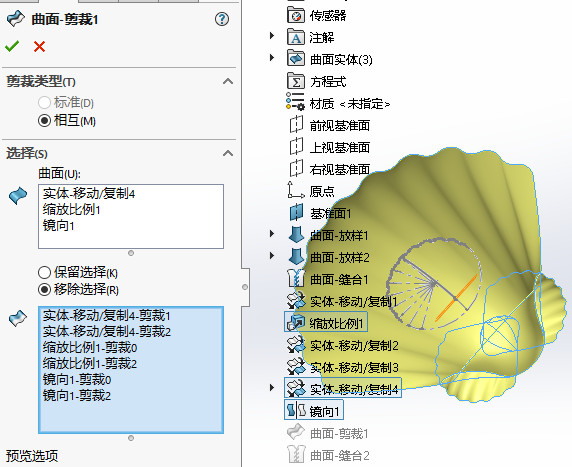Select 缩放比例1-剪裁0 in removal list
572x467 pixels.
90,348
